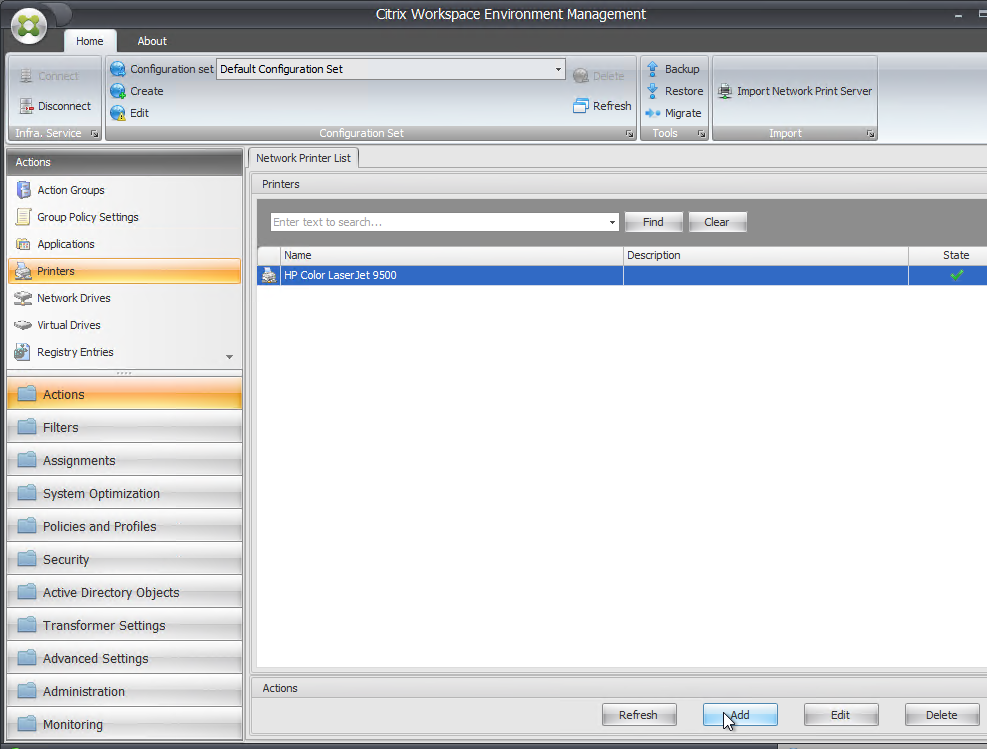Sort by the Name column header
Screen dimensions: 987x749
pyautogui.click(x=451, y=255)
